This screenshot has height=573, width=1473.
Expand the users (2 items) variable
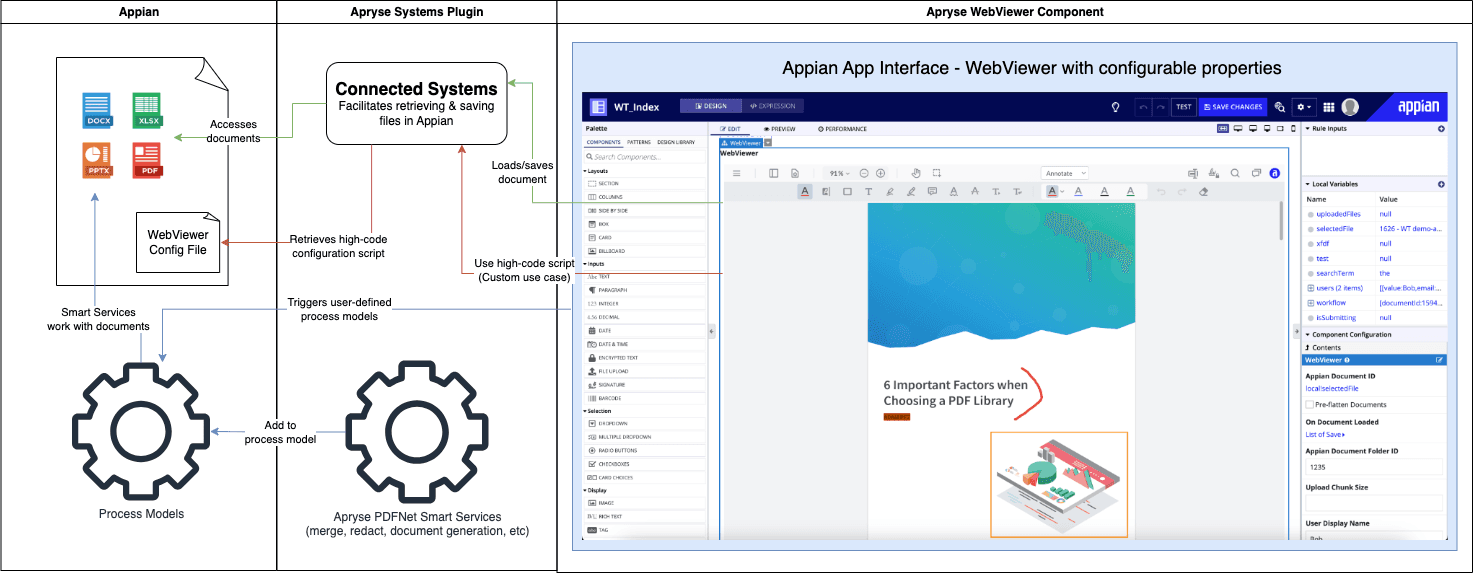tap(1310, 288)
